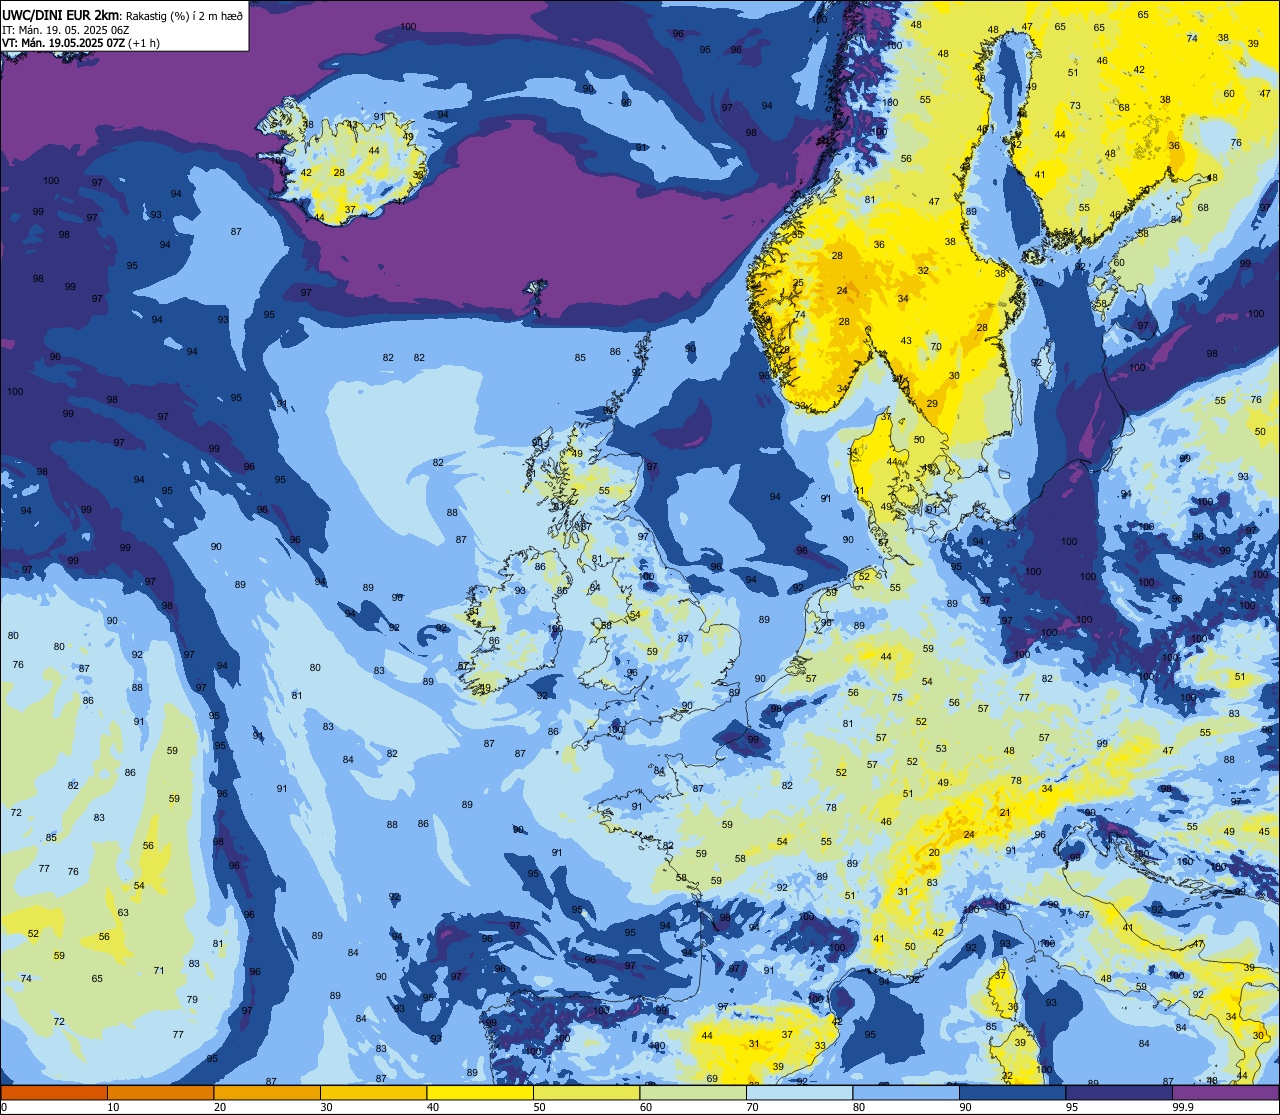
Task: Click the '63' humidity value over the Atlantic
Action: tap(123, 912)
